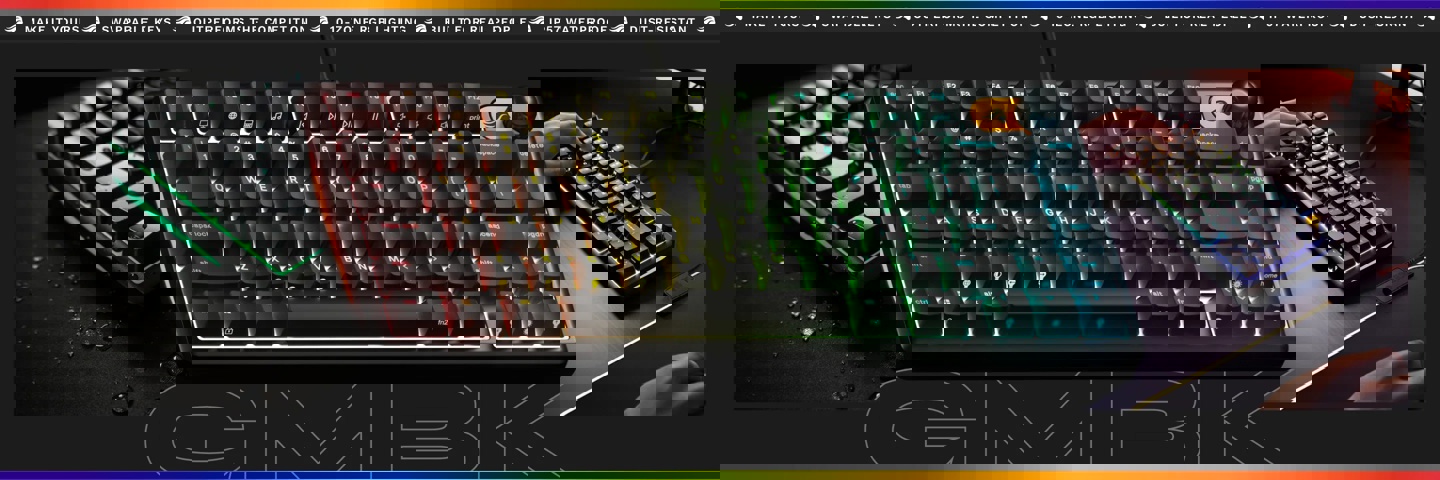Open the left red-lit keyboard image
Viewport: 1440px width, 480px height.
[360, 240]
